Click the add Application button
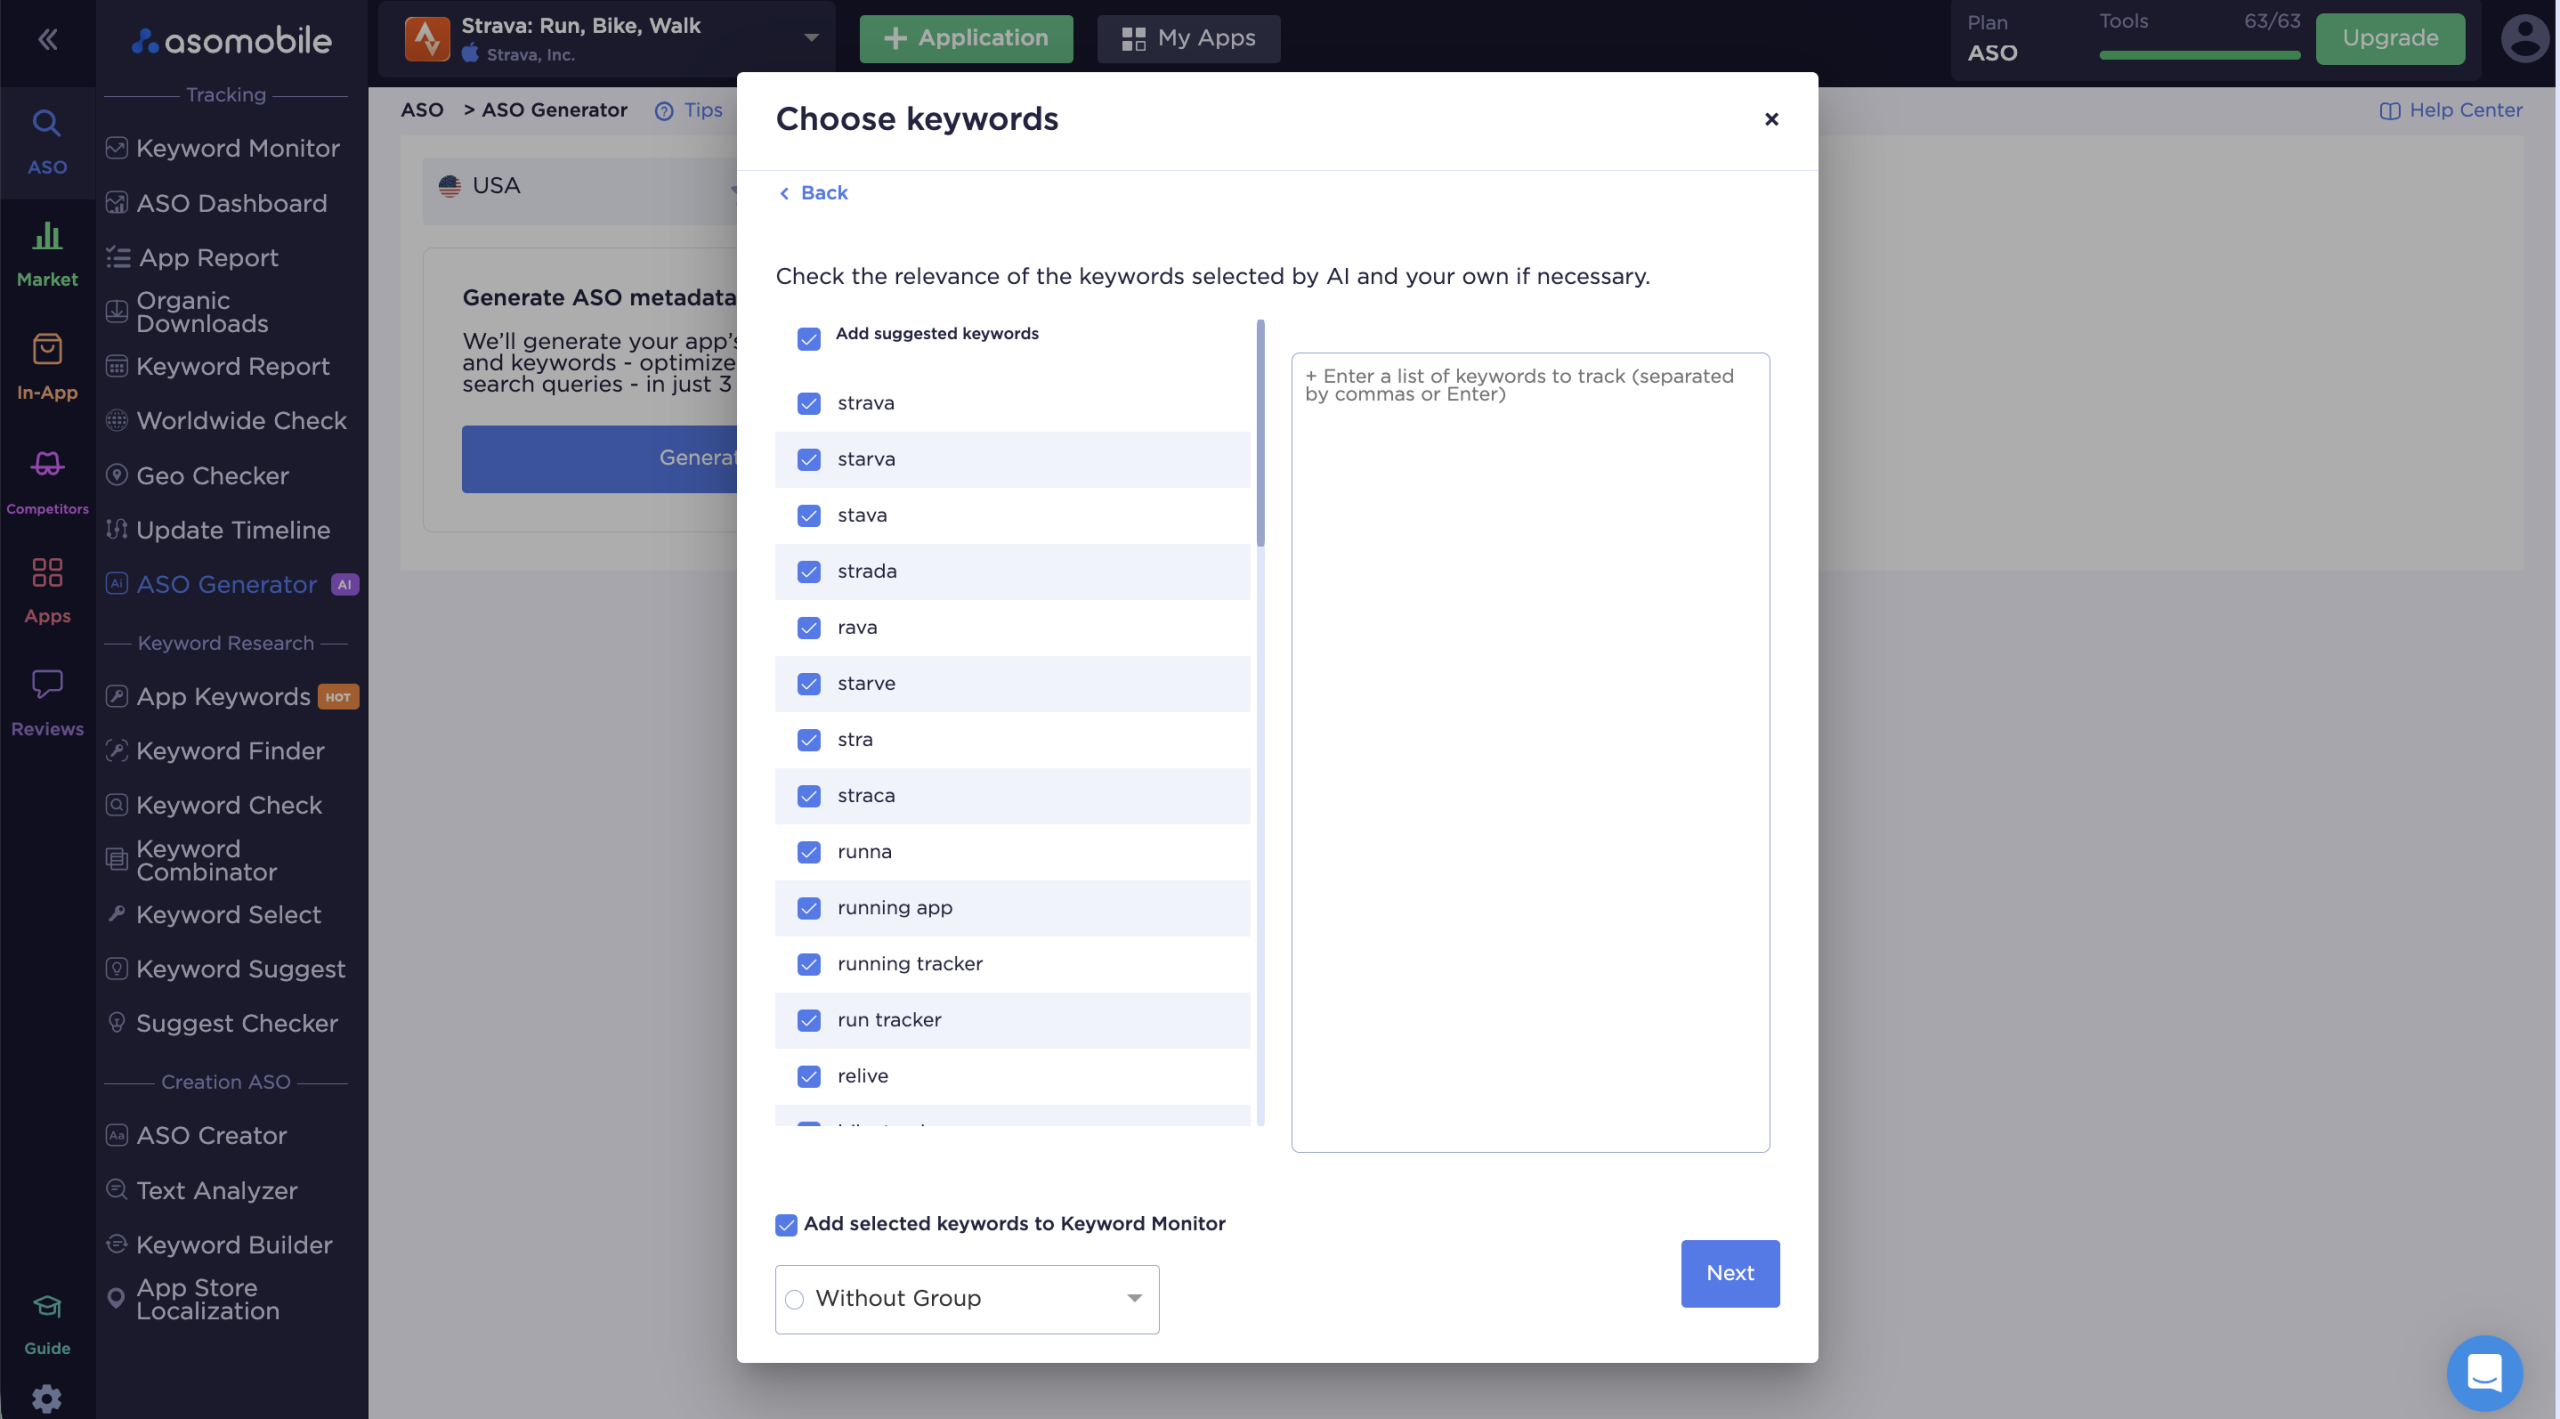This screenshot has width=2560, height=1419. (966, 38)
